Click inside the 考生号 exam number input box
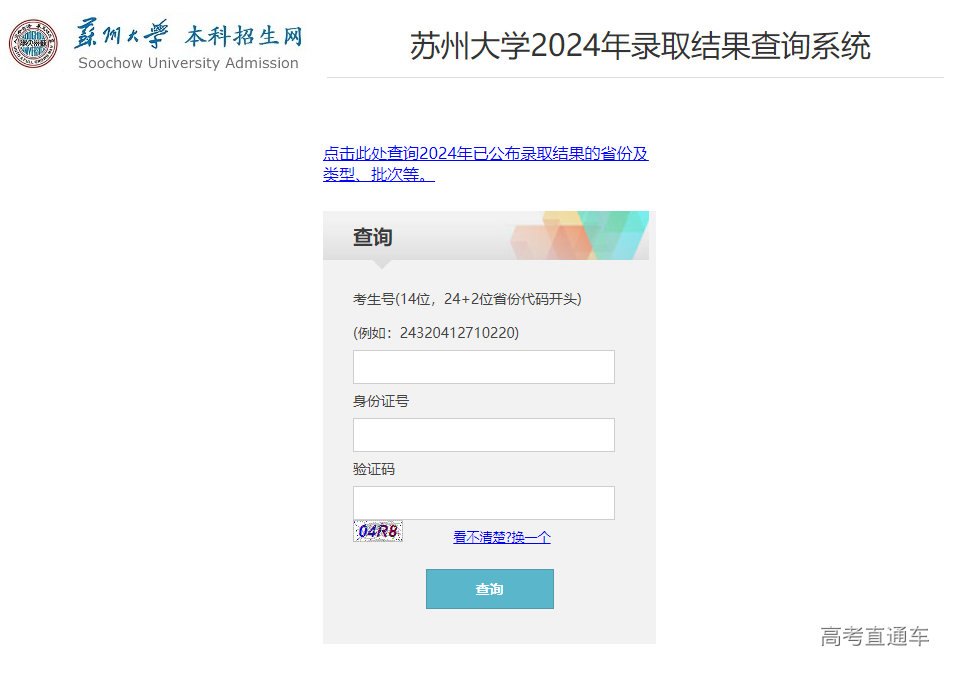 coord(483,367)
